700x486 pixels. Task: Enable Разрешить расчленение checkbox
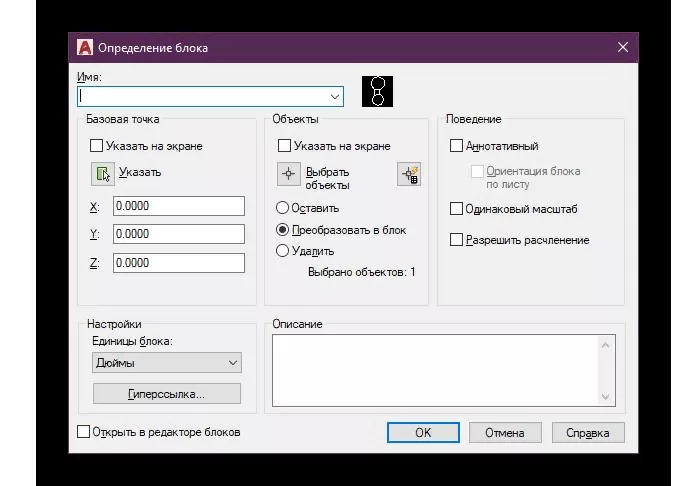coord(456,240)
